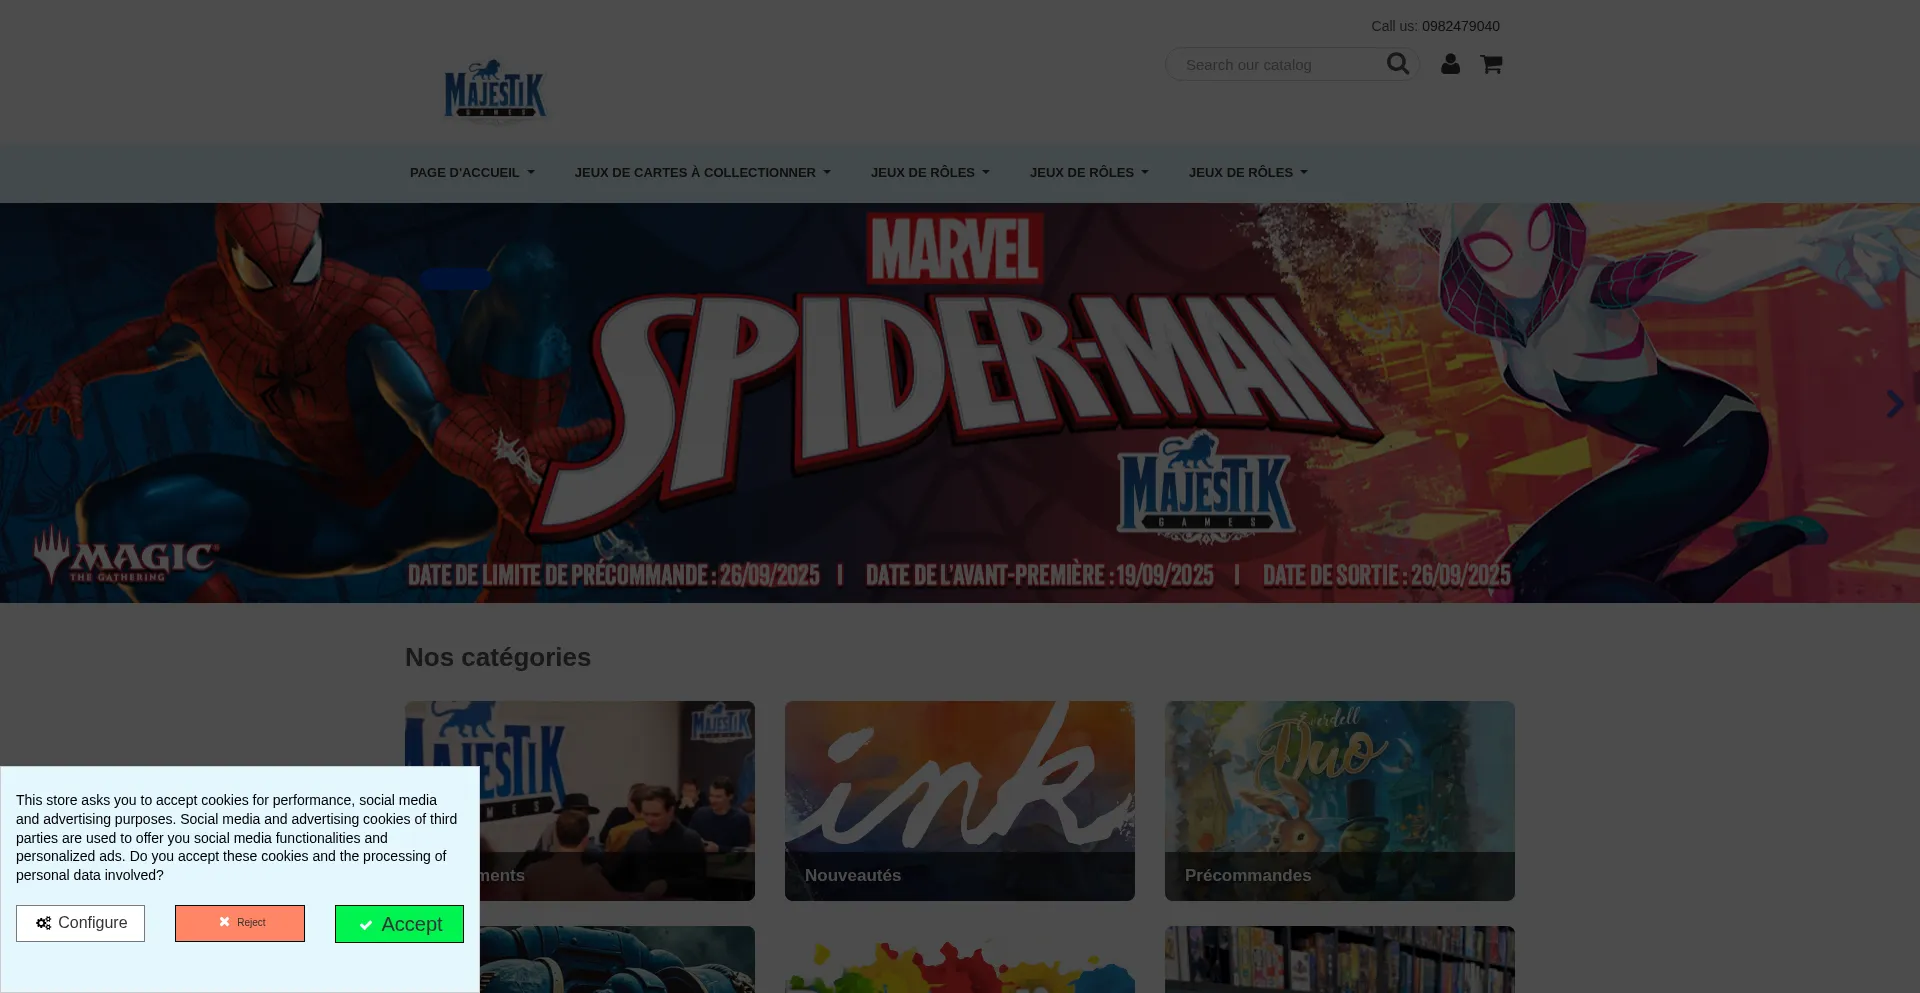Expand Jeux de cartes à collectionner menu
This screenshot has width=1920, height=993.
702,173
